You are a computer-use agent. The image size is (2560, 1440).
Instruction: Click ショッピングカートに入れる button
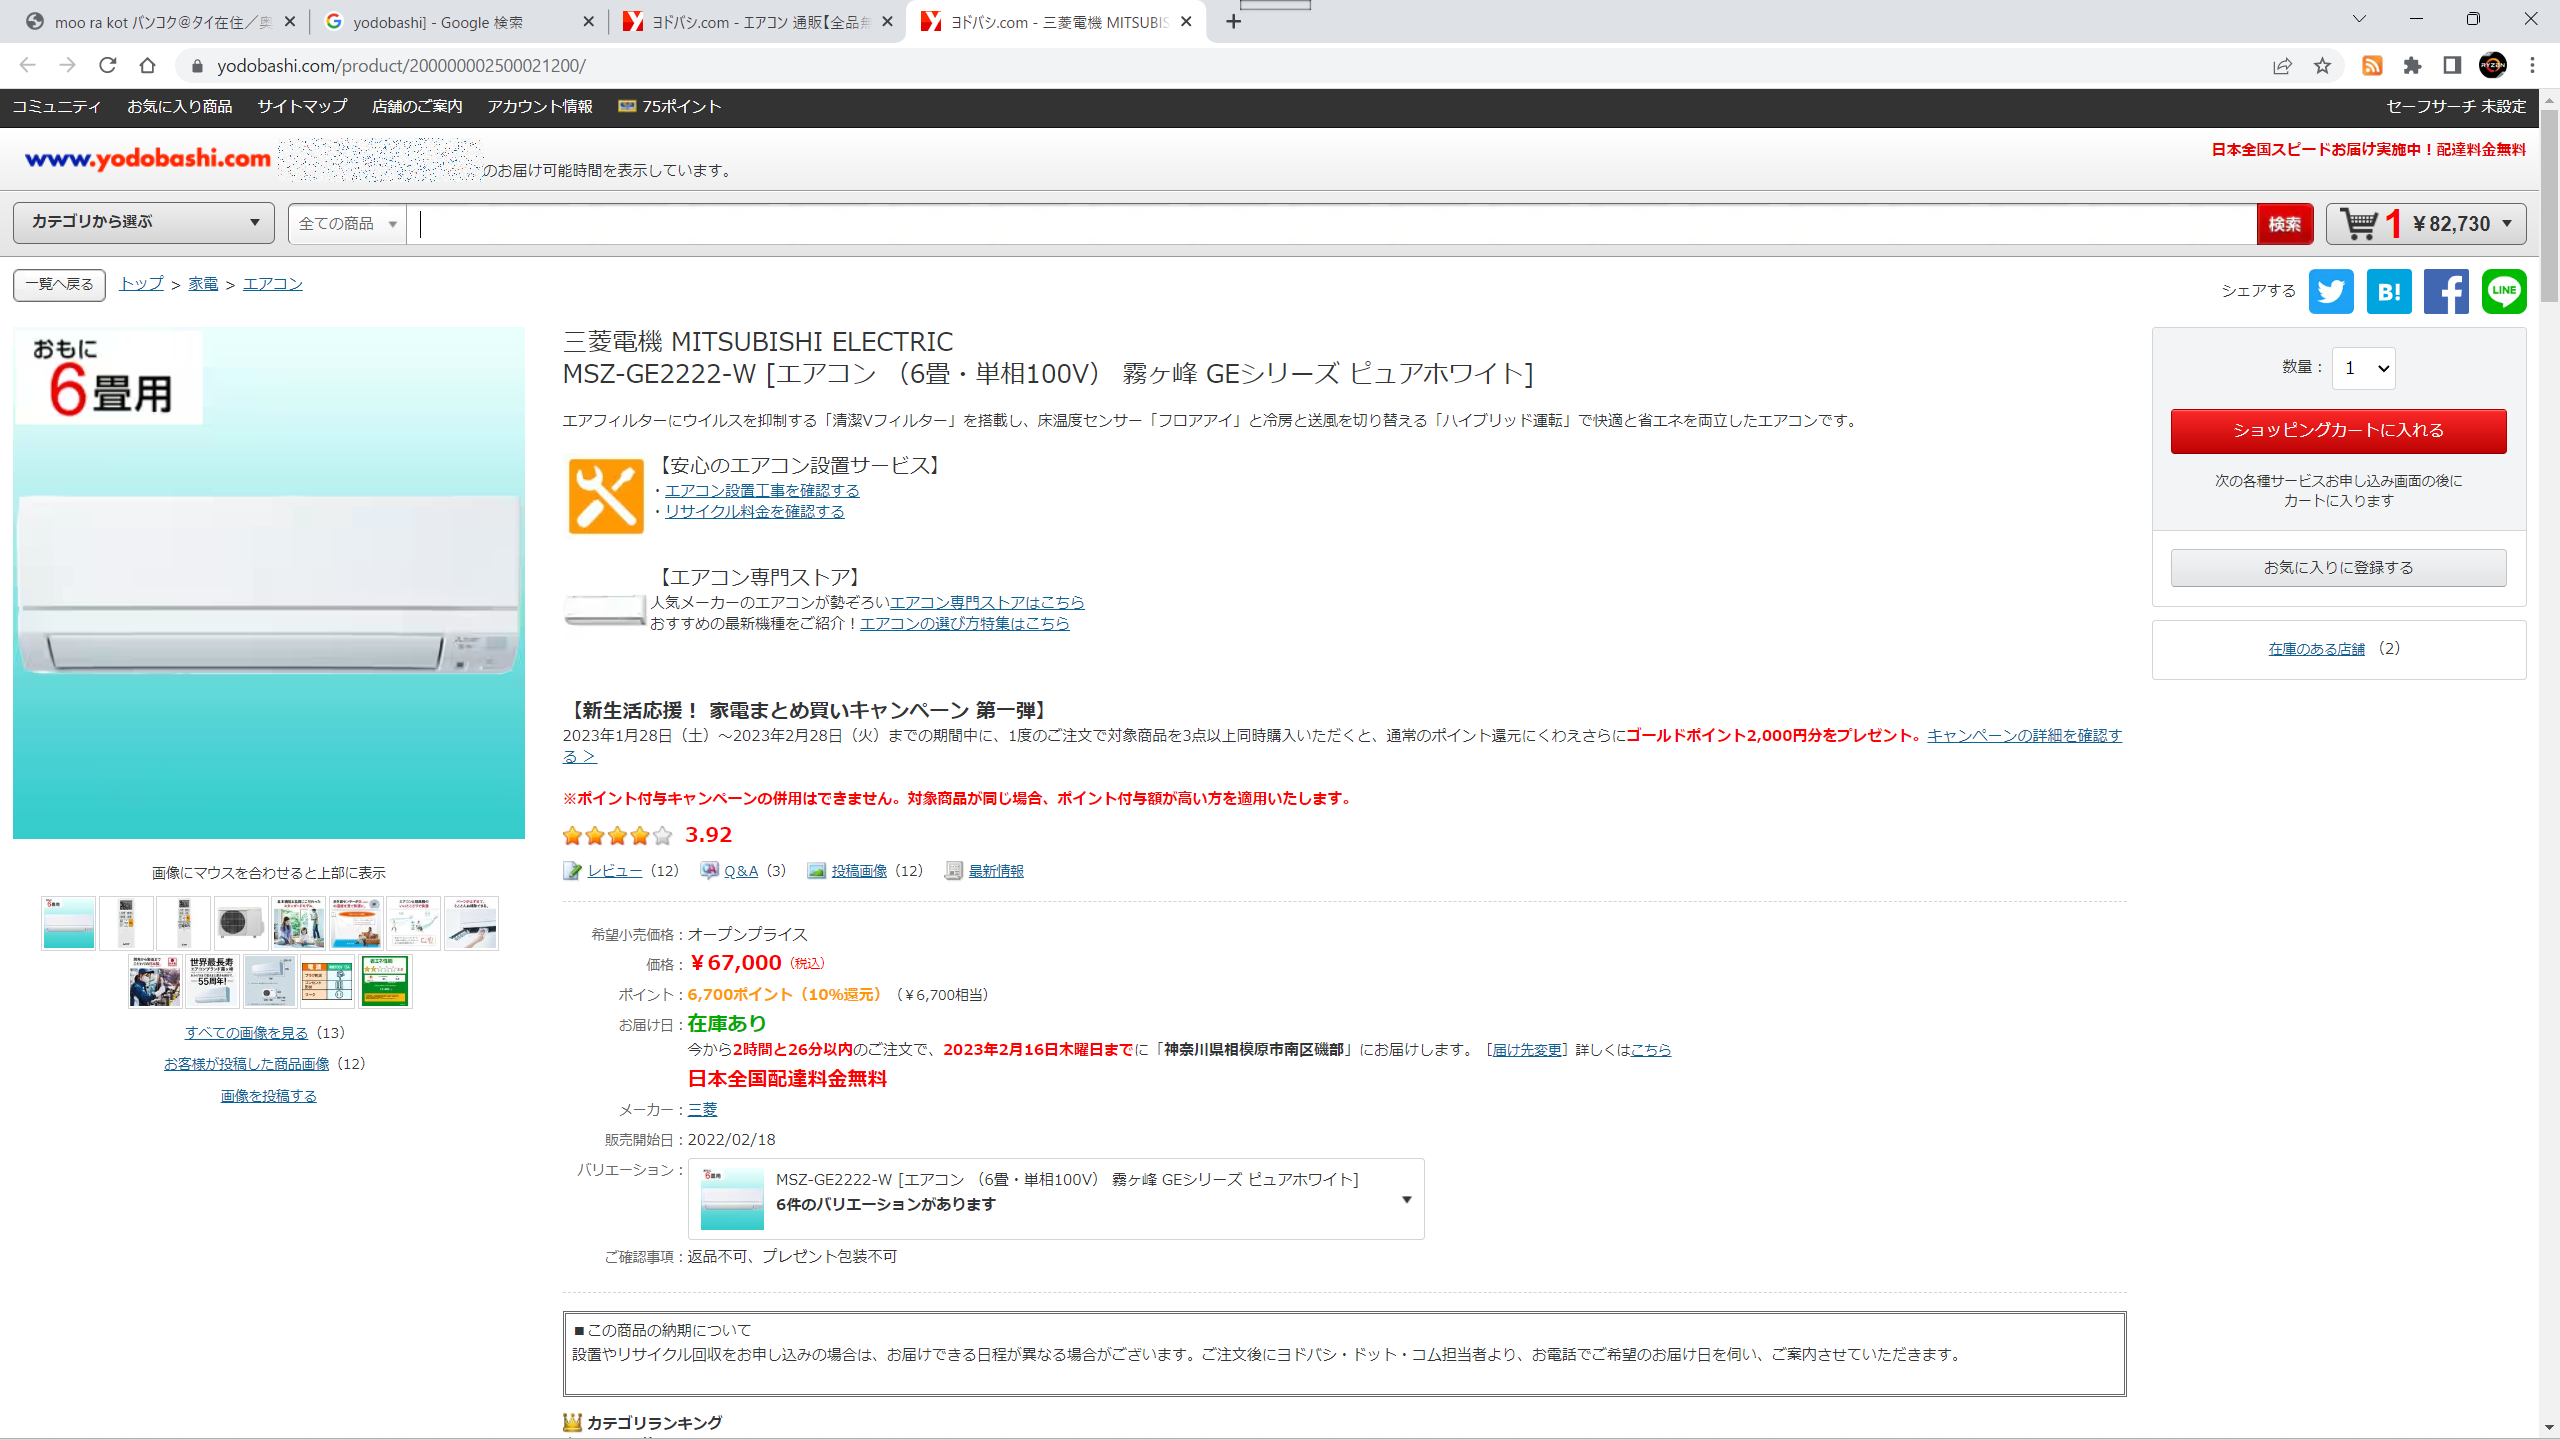(x=2338, y=431)
